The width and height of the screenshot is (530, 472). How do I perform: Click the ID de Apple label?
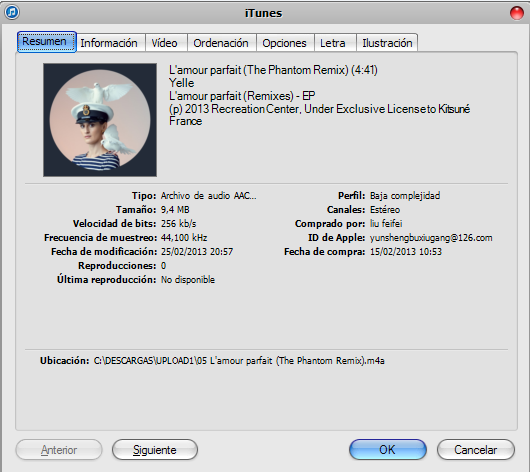337,238
